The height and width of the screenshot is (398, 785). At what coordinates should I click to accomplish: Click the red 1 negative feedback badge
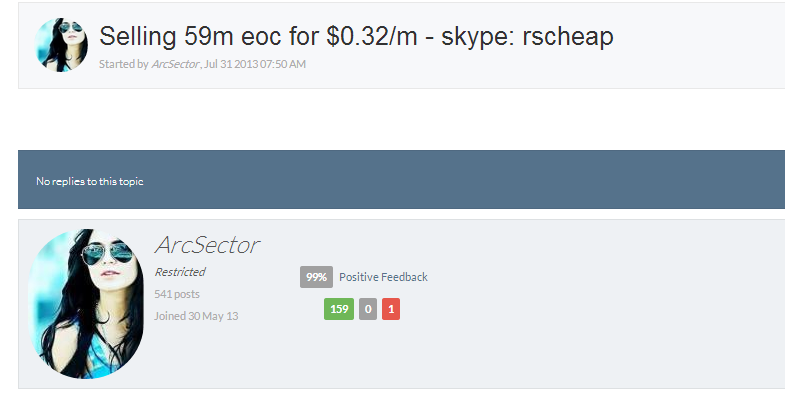pos(391,309)
